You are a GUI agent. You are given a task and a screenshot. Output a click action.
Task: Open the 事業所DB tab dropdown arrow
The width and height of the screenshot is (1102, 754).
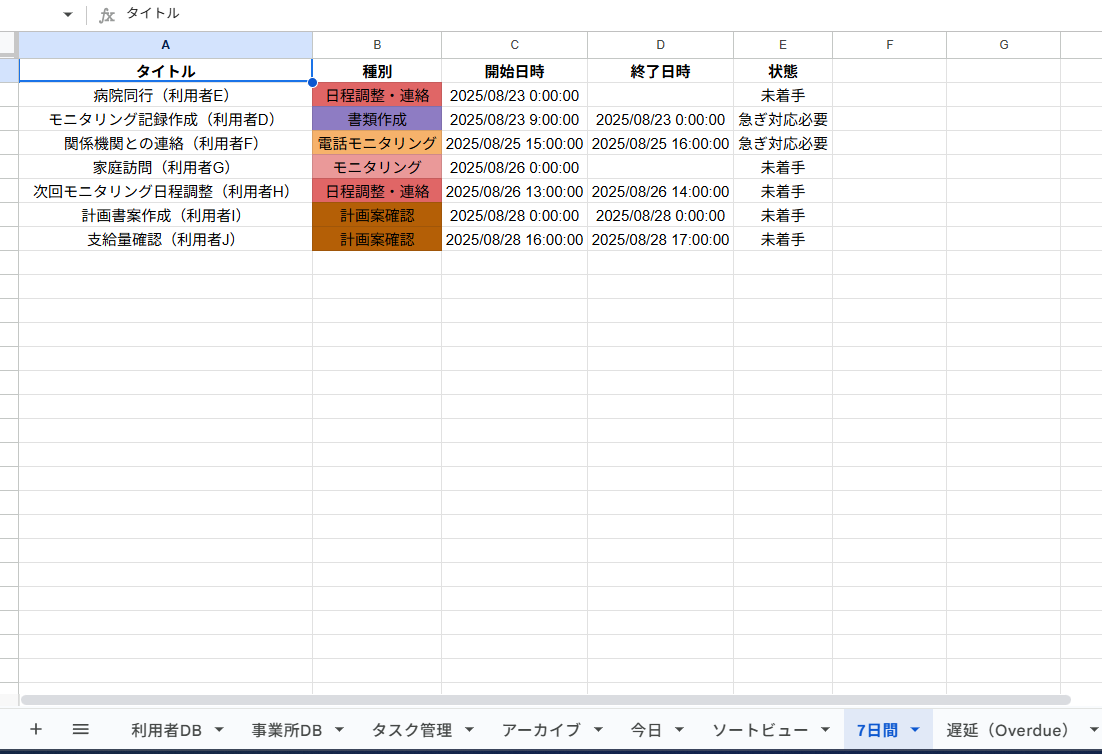pos(339,729)
